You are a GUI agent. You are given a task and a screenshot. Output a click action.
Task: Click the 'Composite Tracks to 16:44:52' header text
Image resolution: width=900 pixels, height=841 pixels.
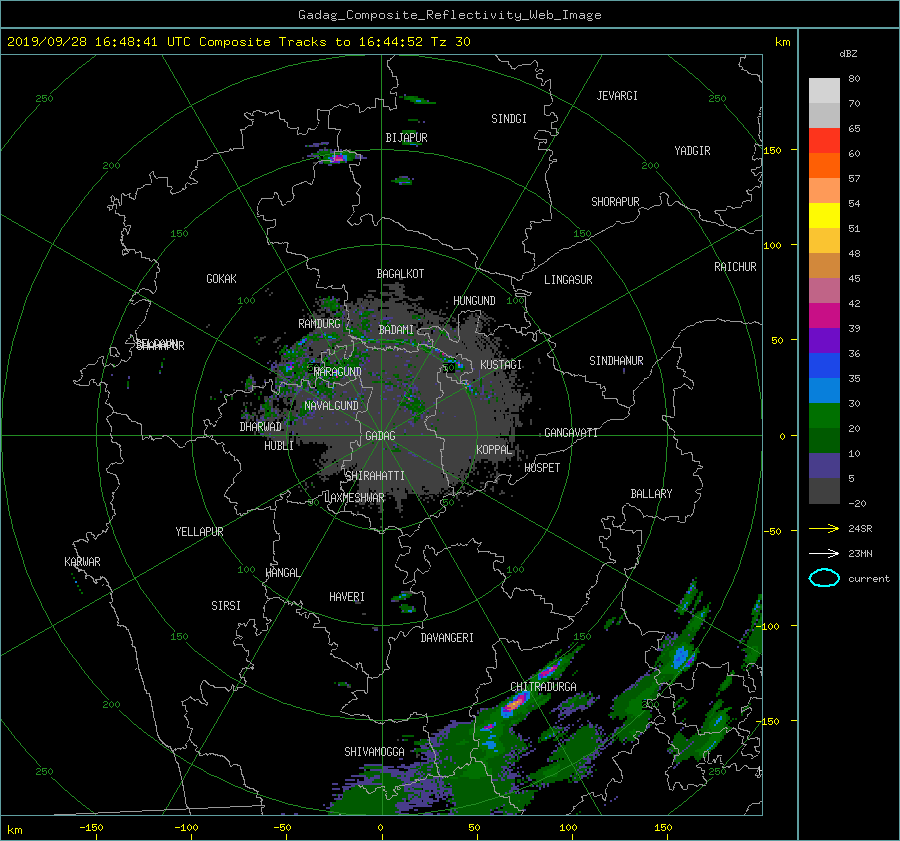click(311, 42)
